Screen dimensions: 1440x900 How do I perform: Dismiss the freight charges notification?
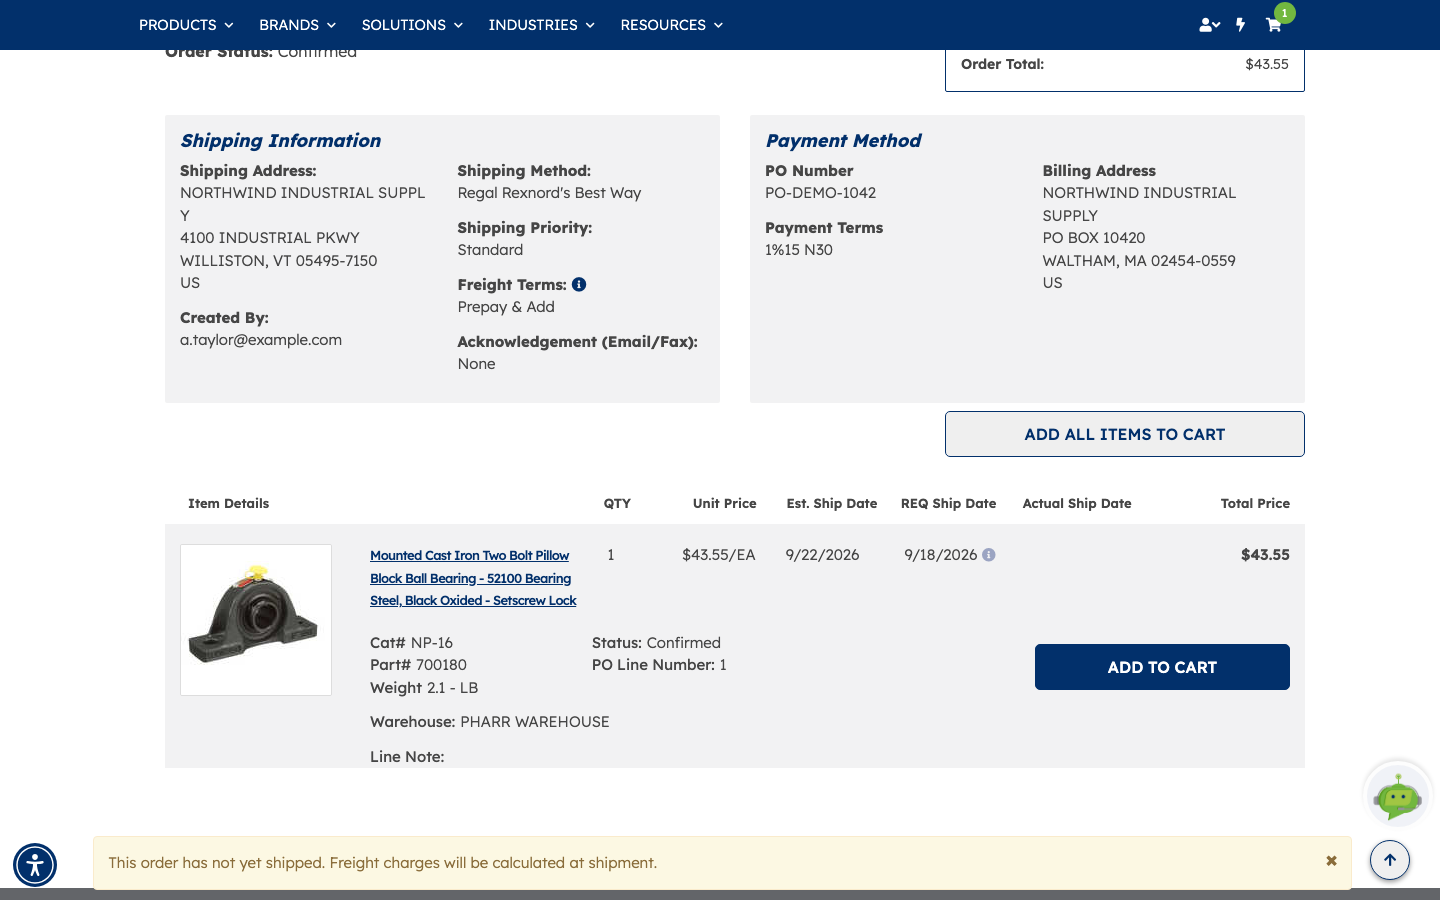(x=1331, y=861)
